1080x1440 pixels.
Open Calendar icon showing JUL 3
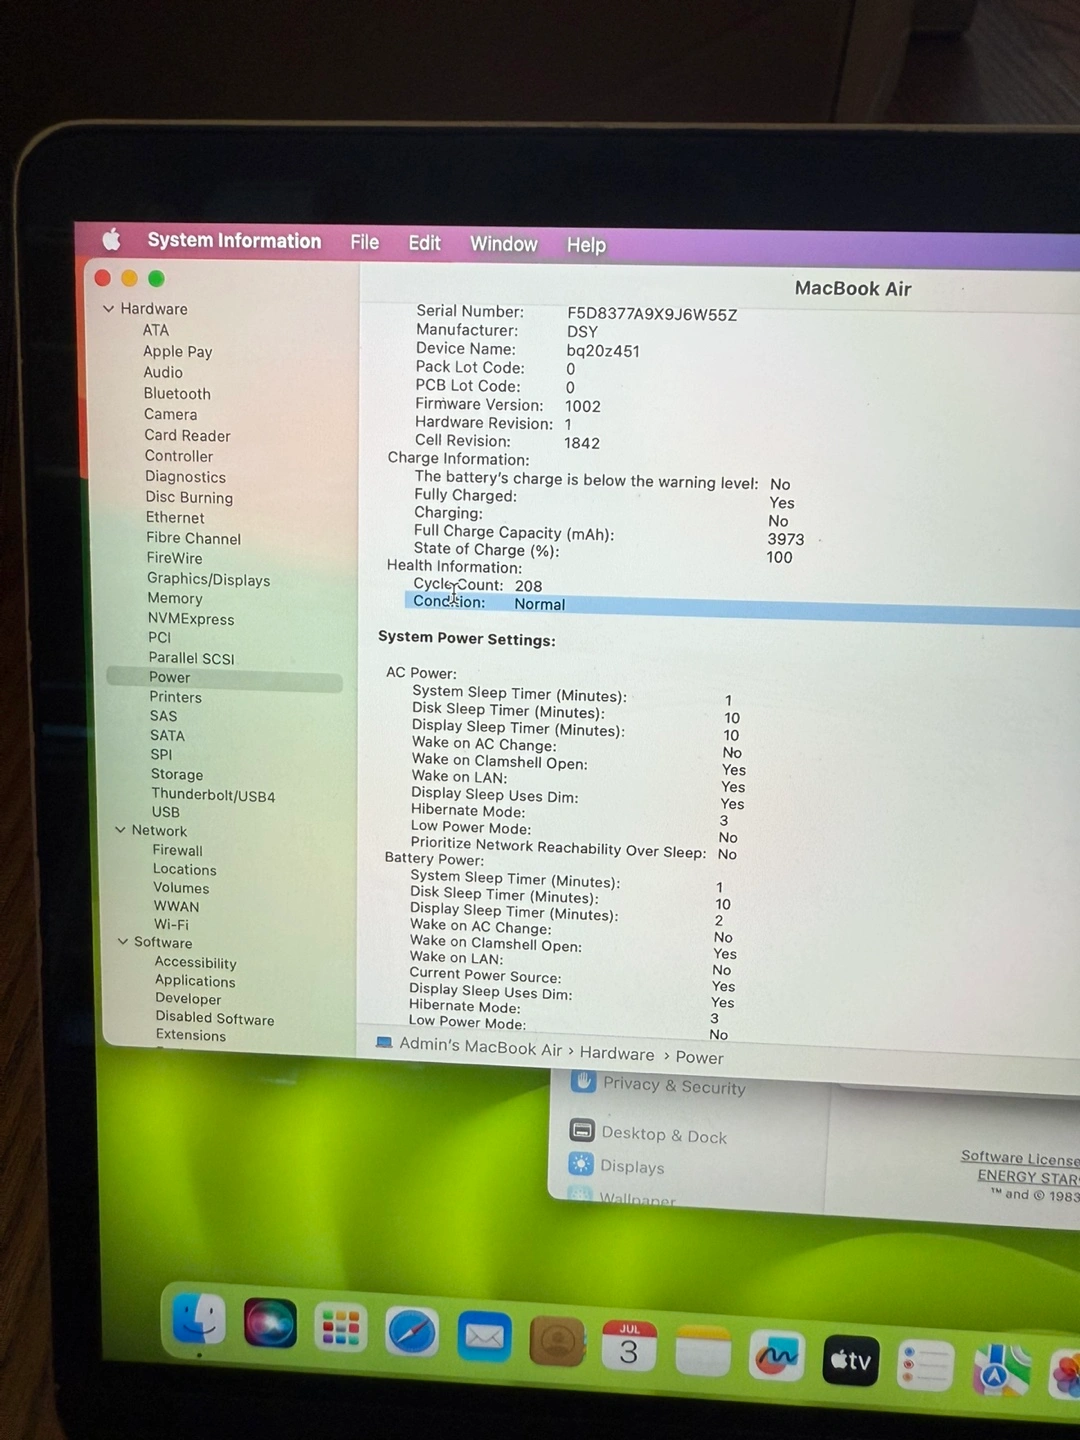[x=629, y=1347]
